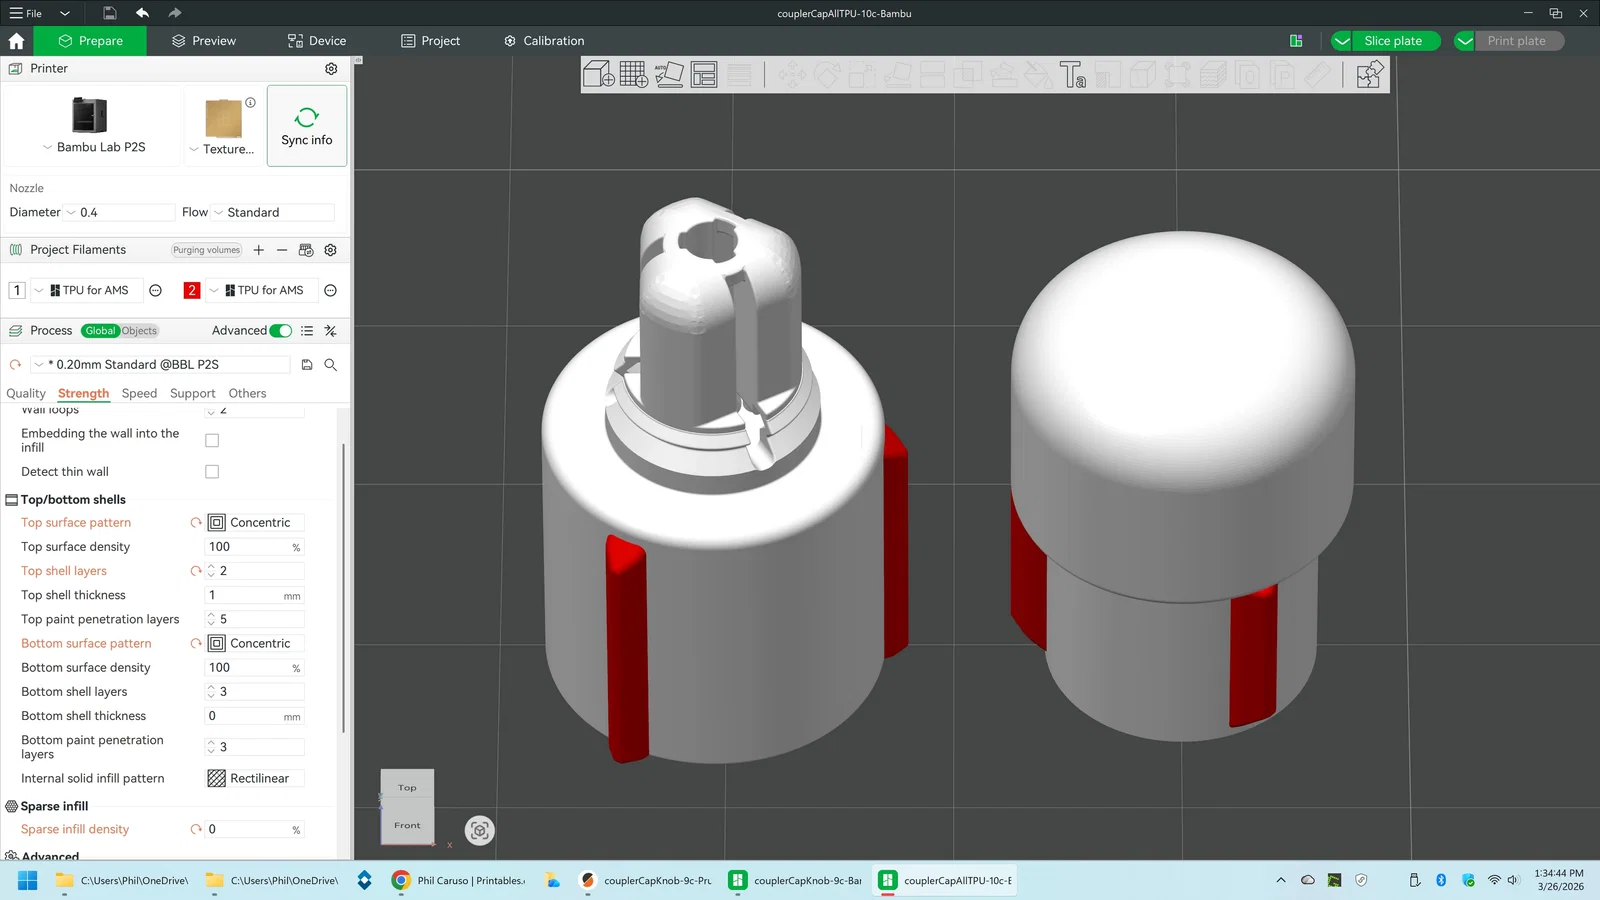Open filament 2 more options icon
Image resolution: width=1600 pixels, height=900 pixels.
[x=331, y=291]
